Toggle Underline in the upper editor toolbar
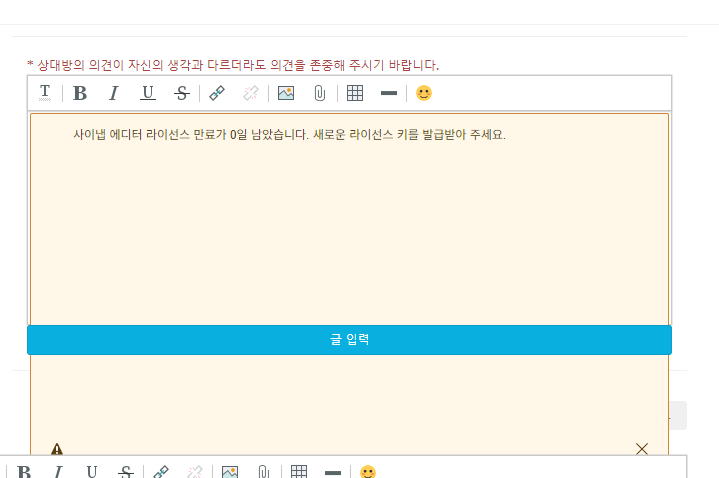This screenshot has height=478, width=719. pyautogui.click(x=148, y=93)
